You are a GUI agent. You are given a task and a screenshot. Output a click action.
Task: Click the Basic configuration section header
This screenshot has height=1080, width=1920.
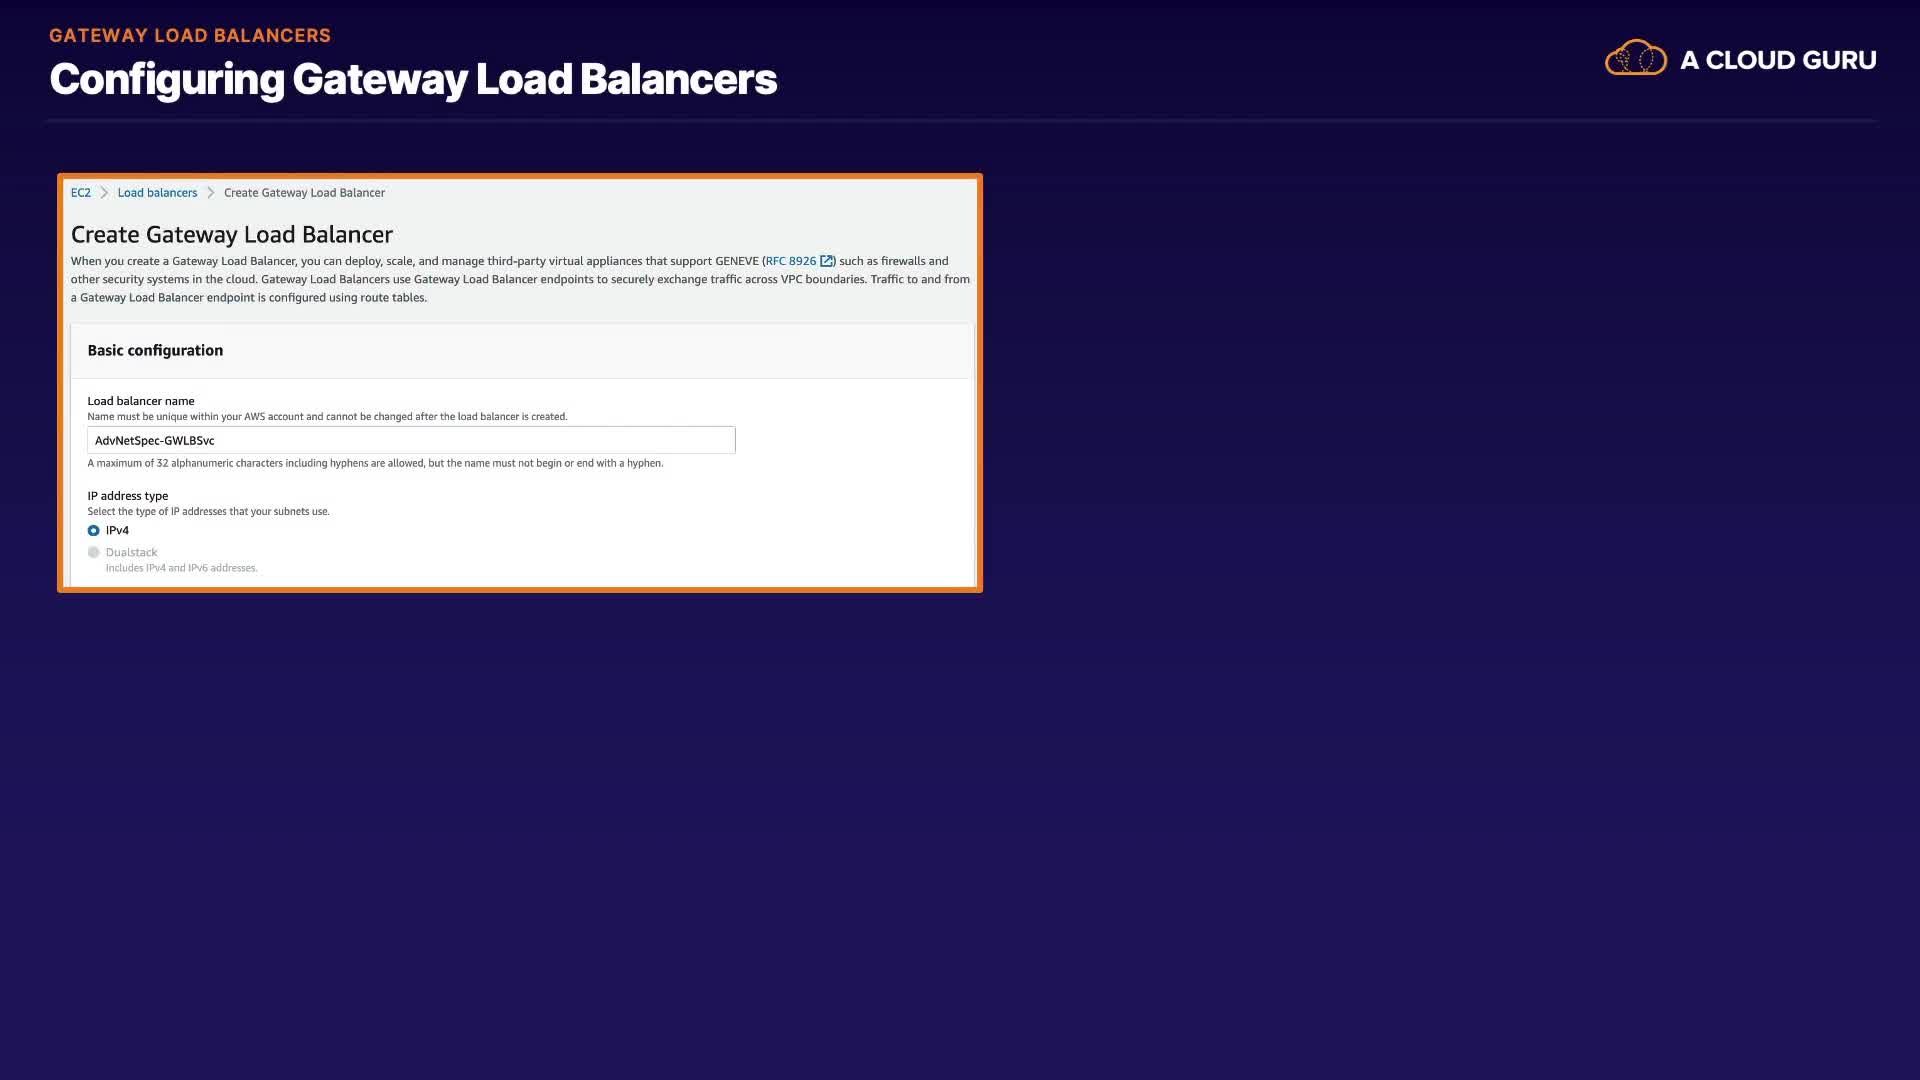click(x=155, y=350)
